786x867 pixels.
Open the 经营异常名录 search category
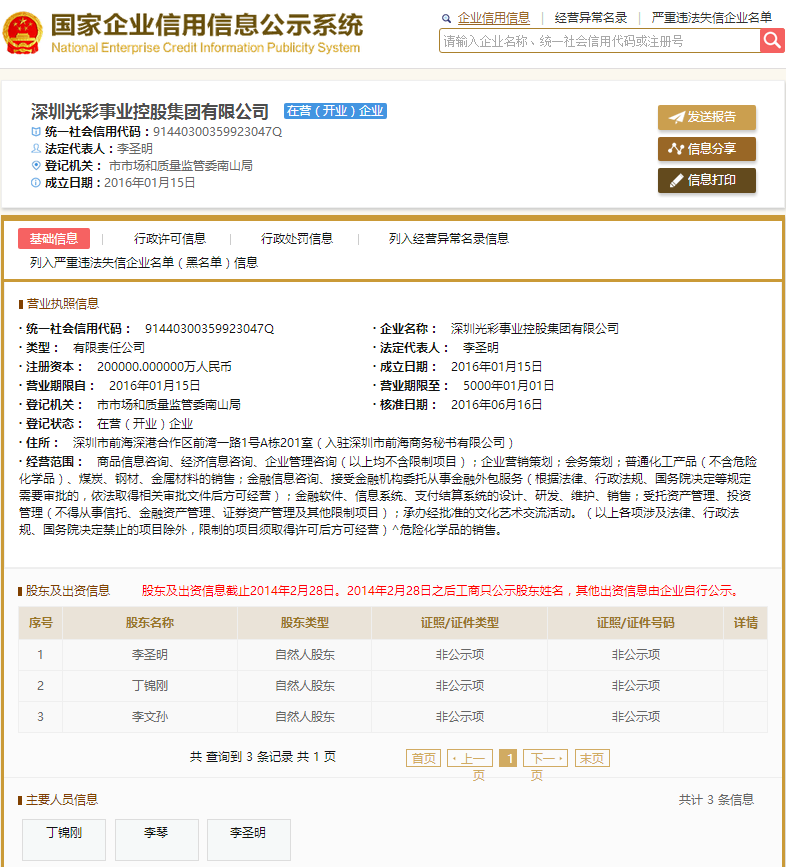[x=590, y=18]
